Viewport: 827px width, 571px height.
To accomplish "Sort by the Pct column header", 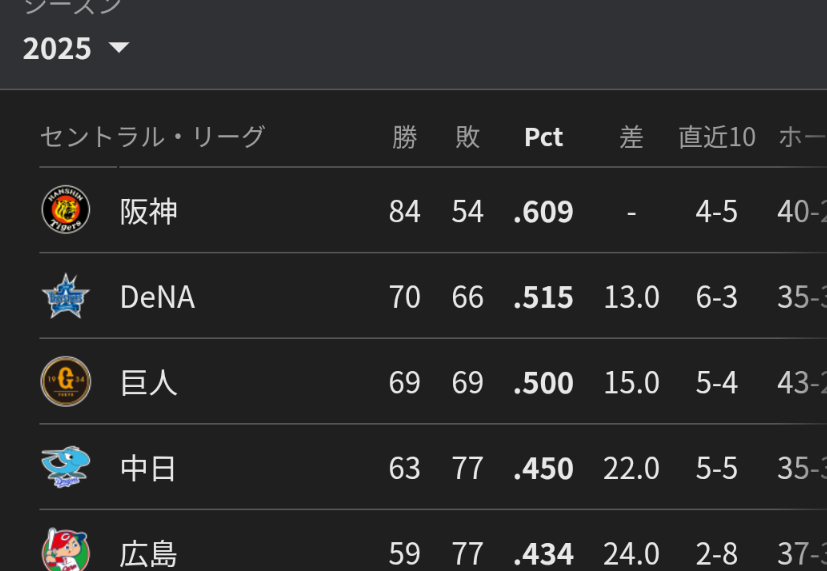I will pos(543,137).
